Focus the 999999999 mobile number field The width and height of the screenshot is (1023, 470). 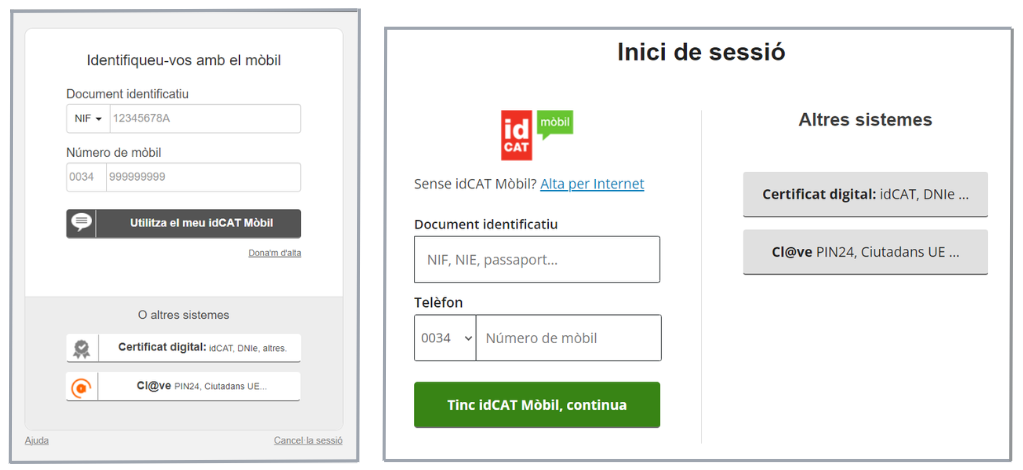[x=203, y=177]
